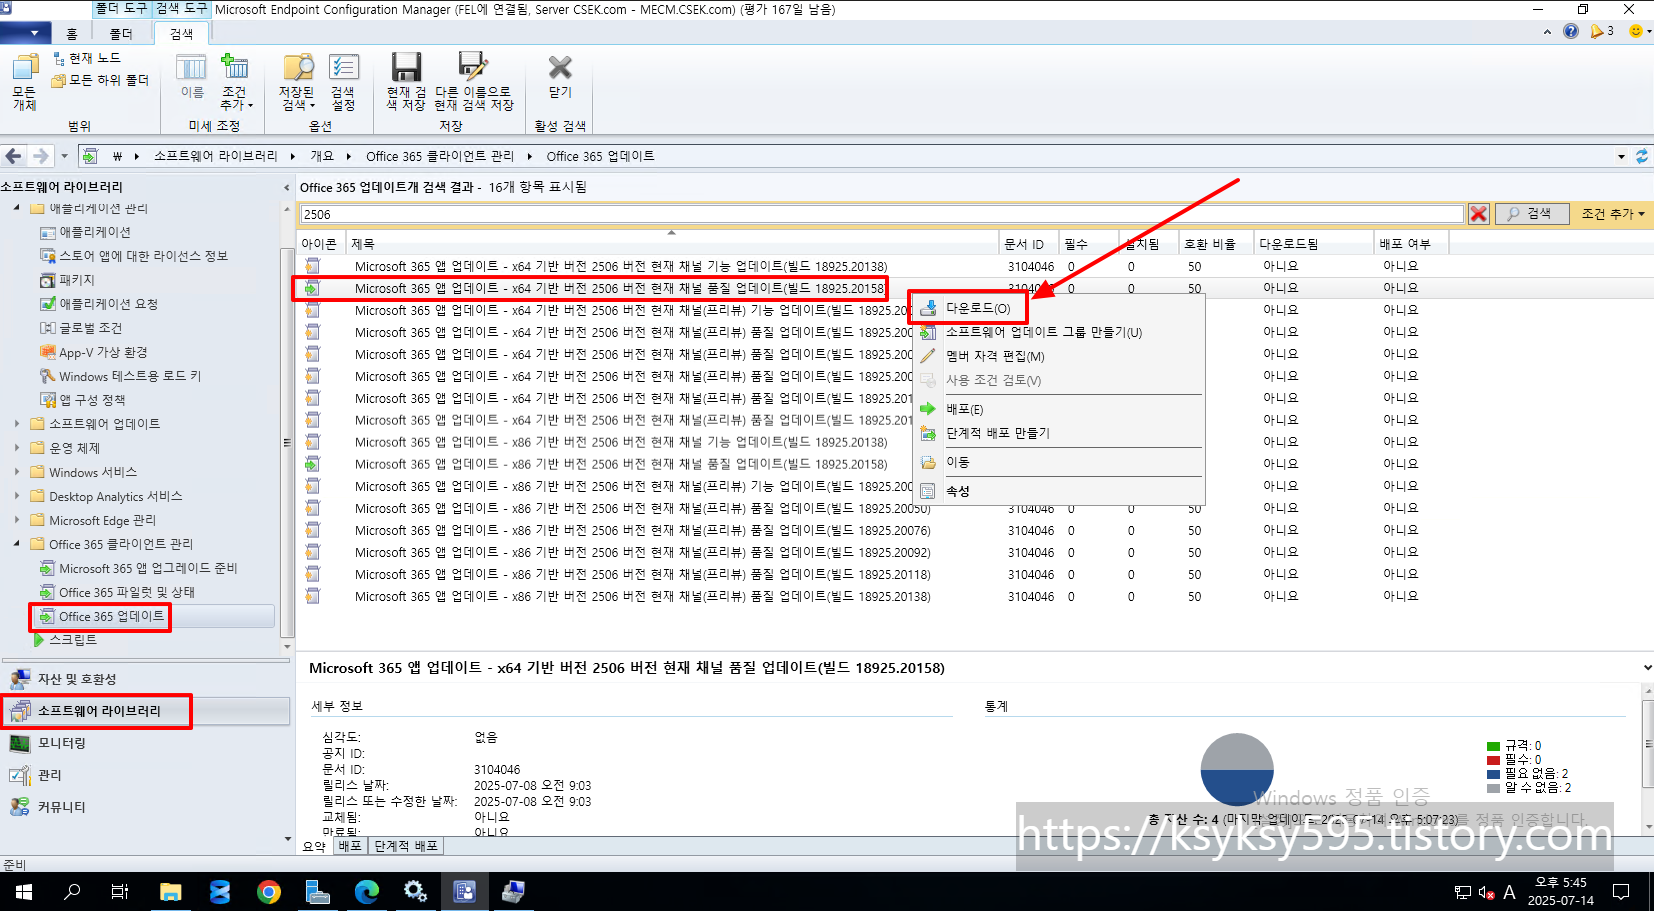This screenshot has height=911, width=1654.
Task: Collapse the details pane chevron
Action: [1647, 668]
